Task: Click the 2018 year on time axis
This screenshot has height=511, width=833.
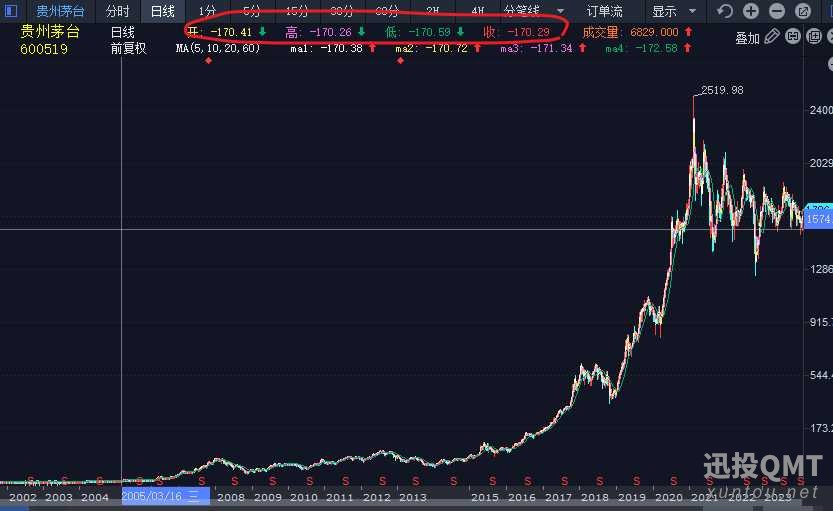Action: coord(594,497)
